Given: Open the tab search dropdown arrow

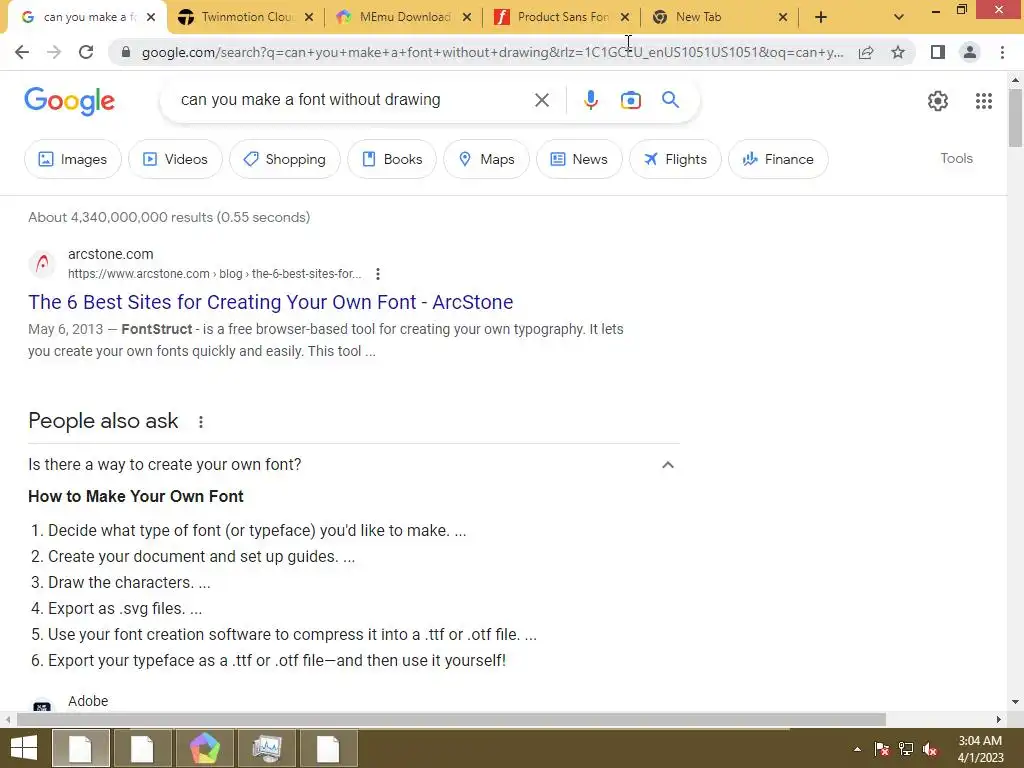Looking at the screenshot, I should (899, 17).
